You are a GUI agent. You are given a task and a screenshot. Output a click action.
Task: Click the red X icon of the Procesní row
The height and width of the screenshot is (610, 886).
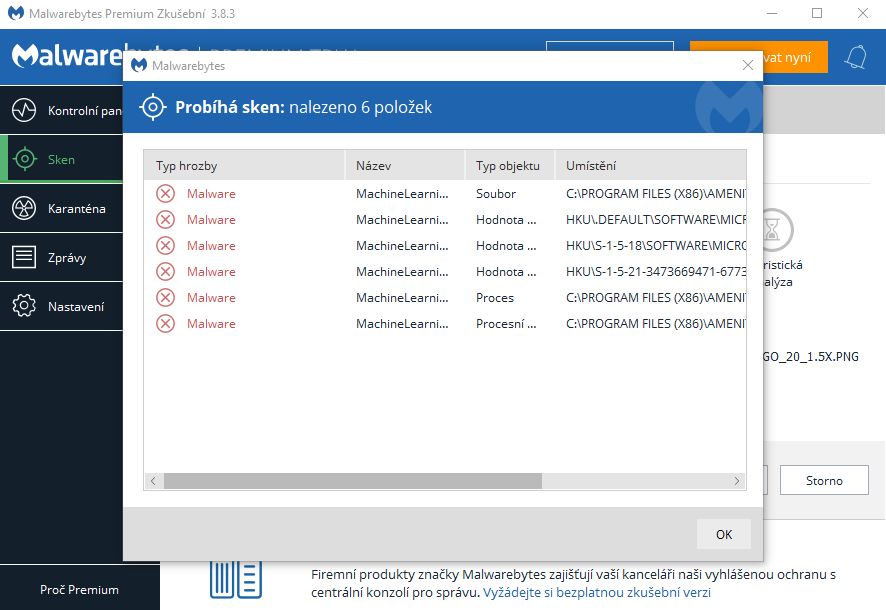[165, 324]
